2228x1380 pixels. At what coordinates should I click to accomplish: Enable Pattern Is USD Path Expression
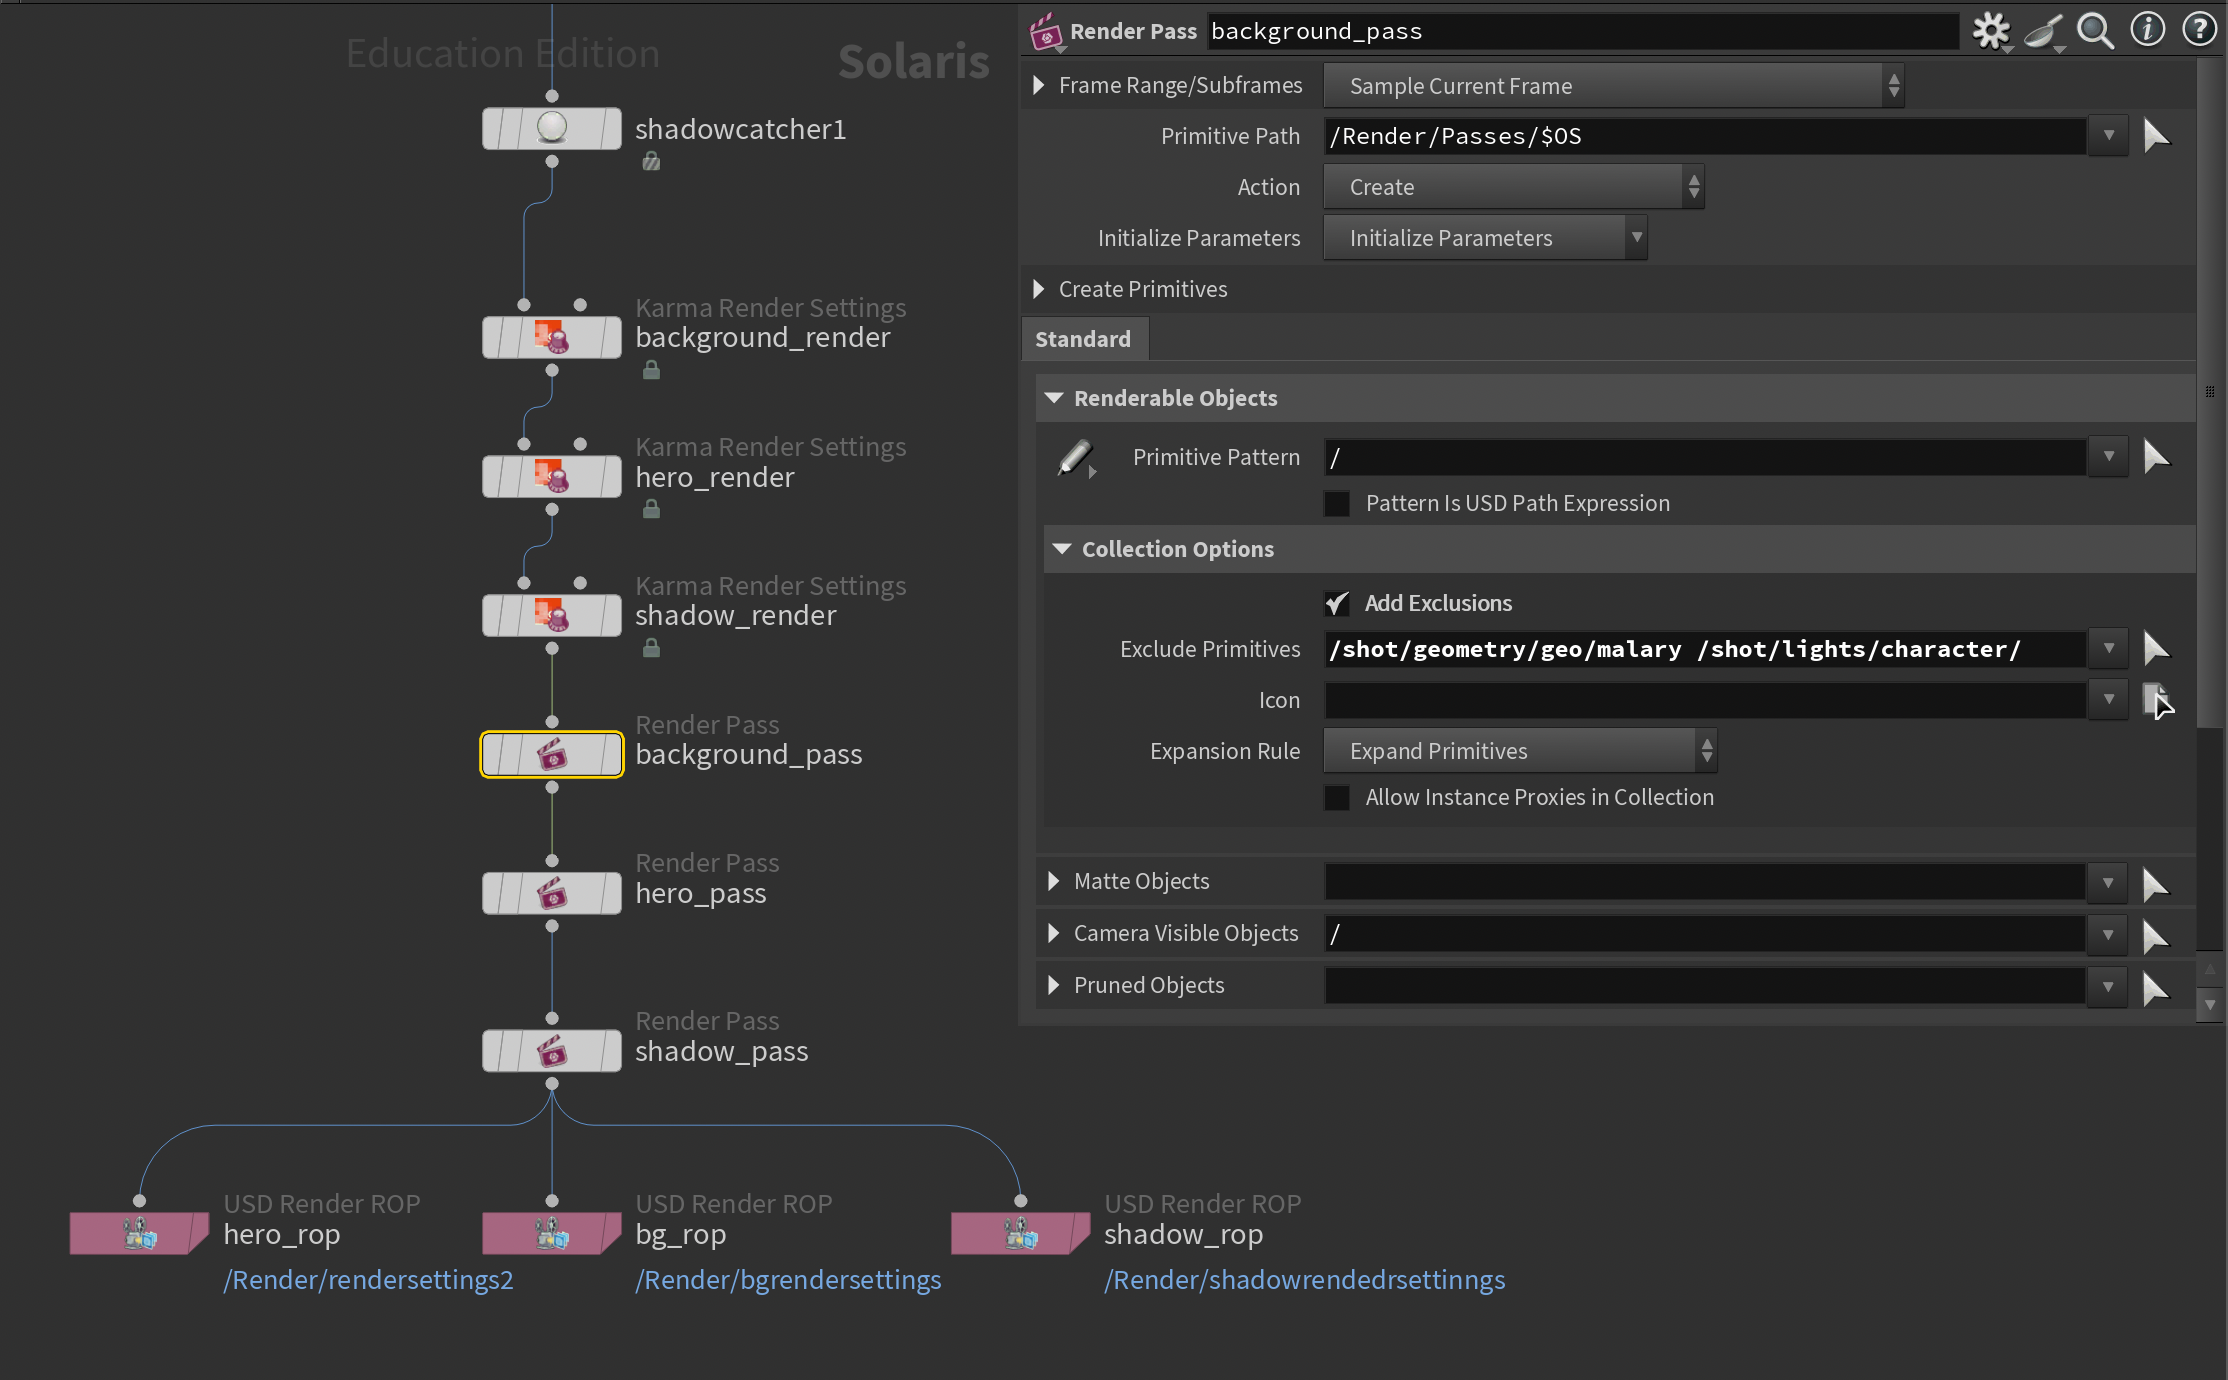(1337, 503)
